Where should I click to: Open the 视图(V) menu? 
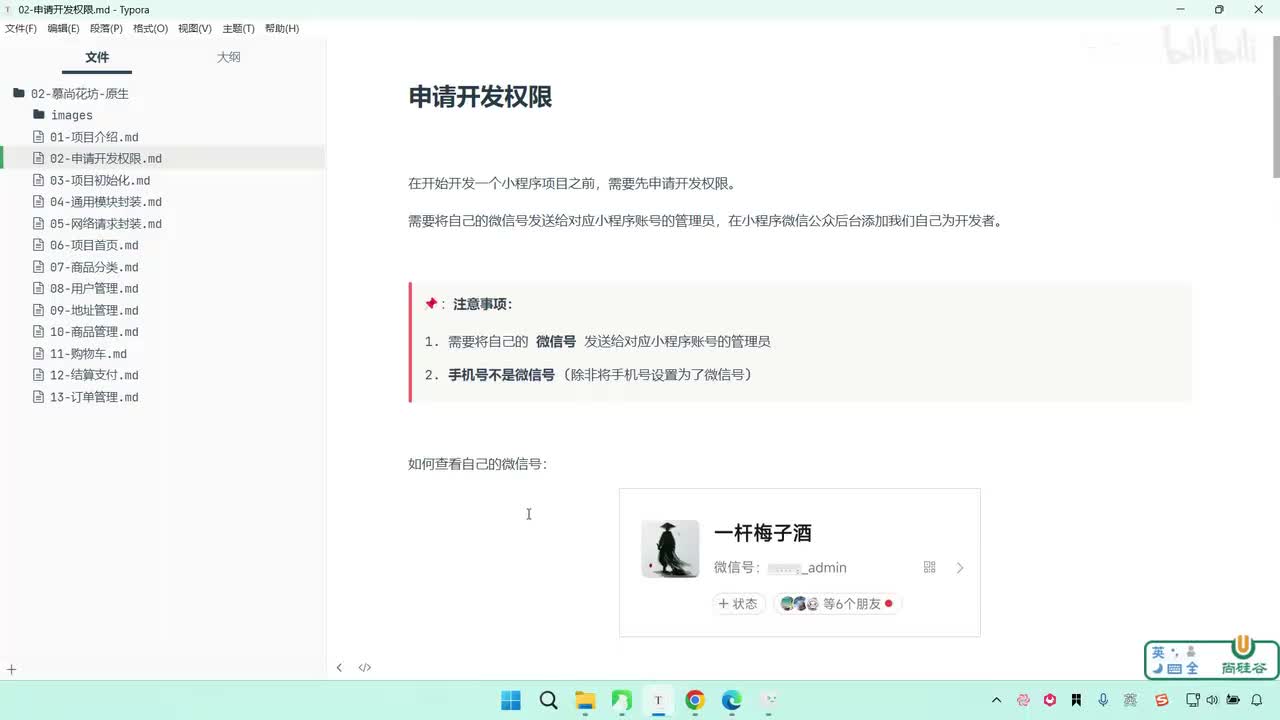[x=194, y=28]
